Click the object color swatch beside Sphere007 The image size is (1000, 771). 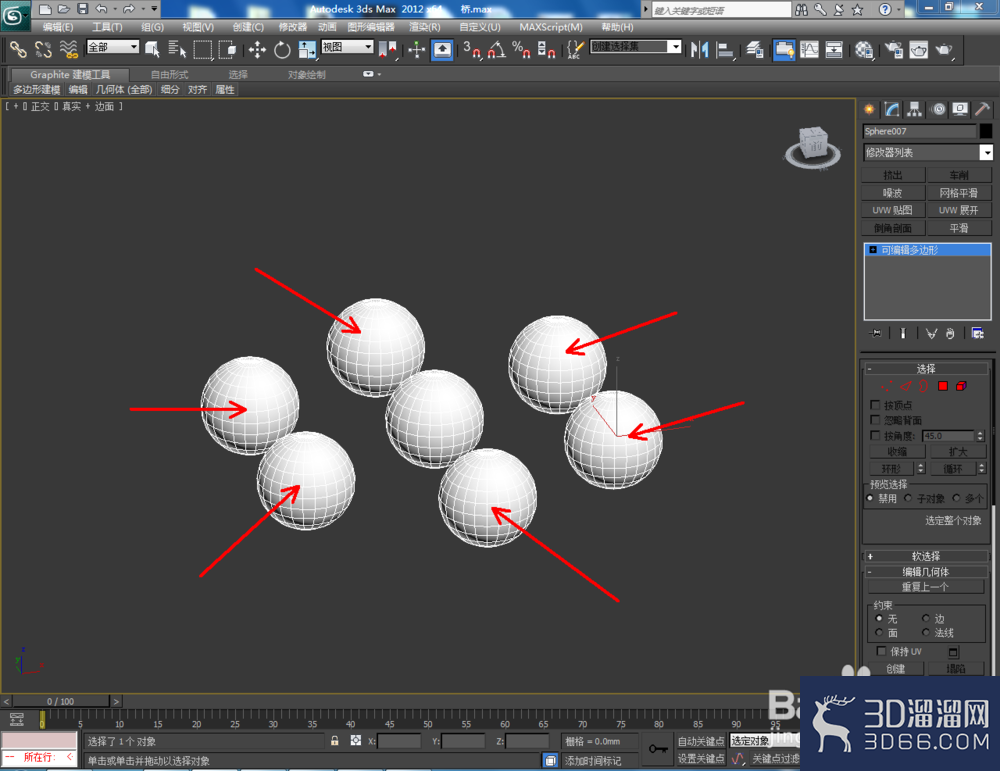pos(986,131)
